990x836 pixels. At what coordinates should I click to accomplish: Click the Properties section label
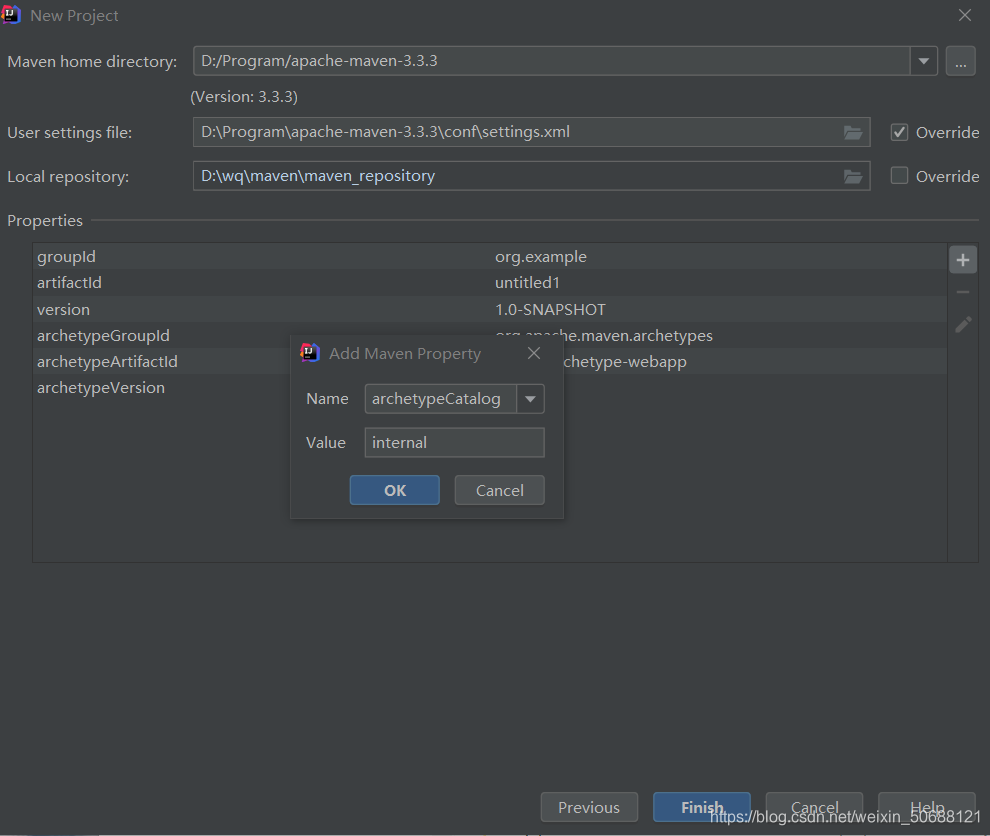(x=45, y=220)
